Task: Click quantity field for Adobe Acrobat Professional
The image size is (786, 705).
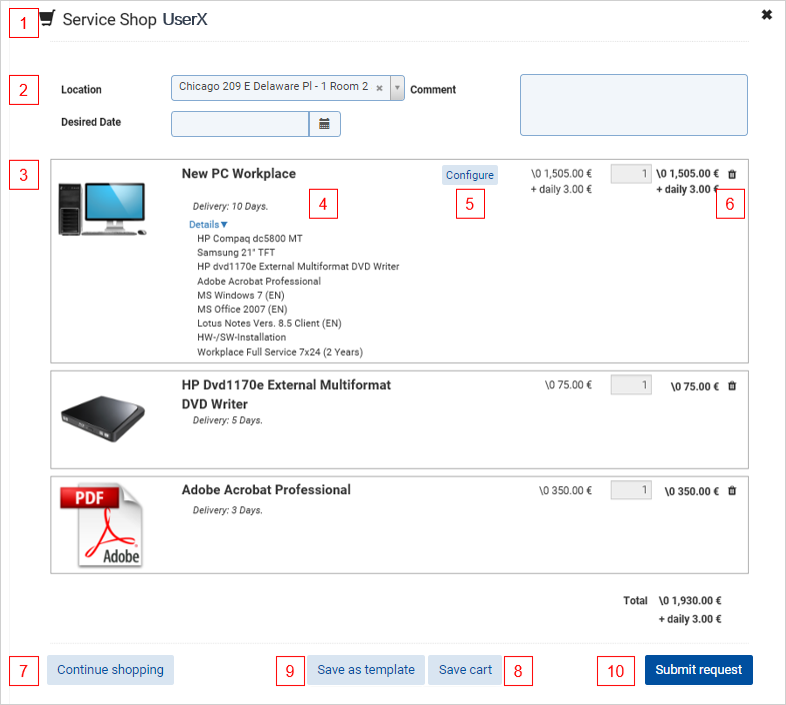Action: point(631,490)
